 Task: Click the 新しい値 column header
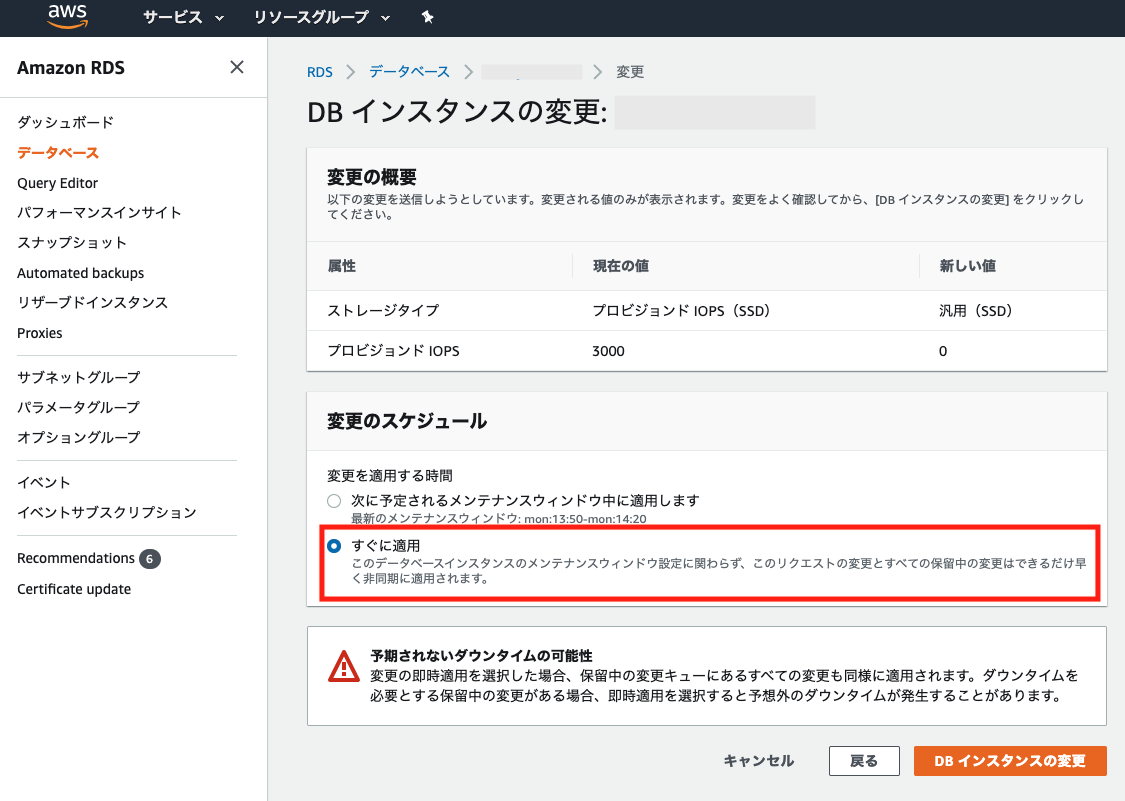click(968, 266)
